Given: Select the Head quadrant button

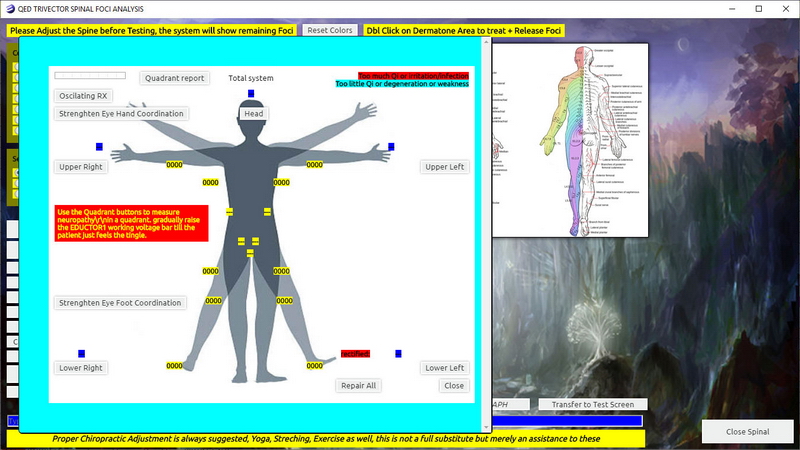Looking at the screenshot, I should click(254, 114).
